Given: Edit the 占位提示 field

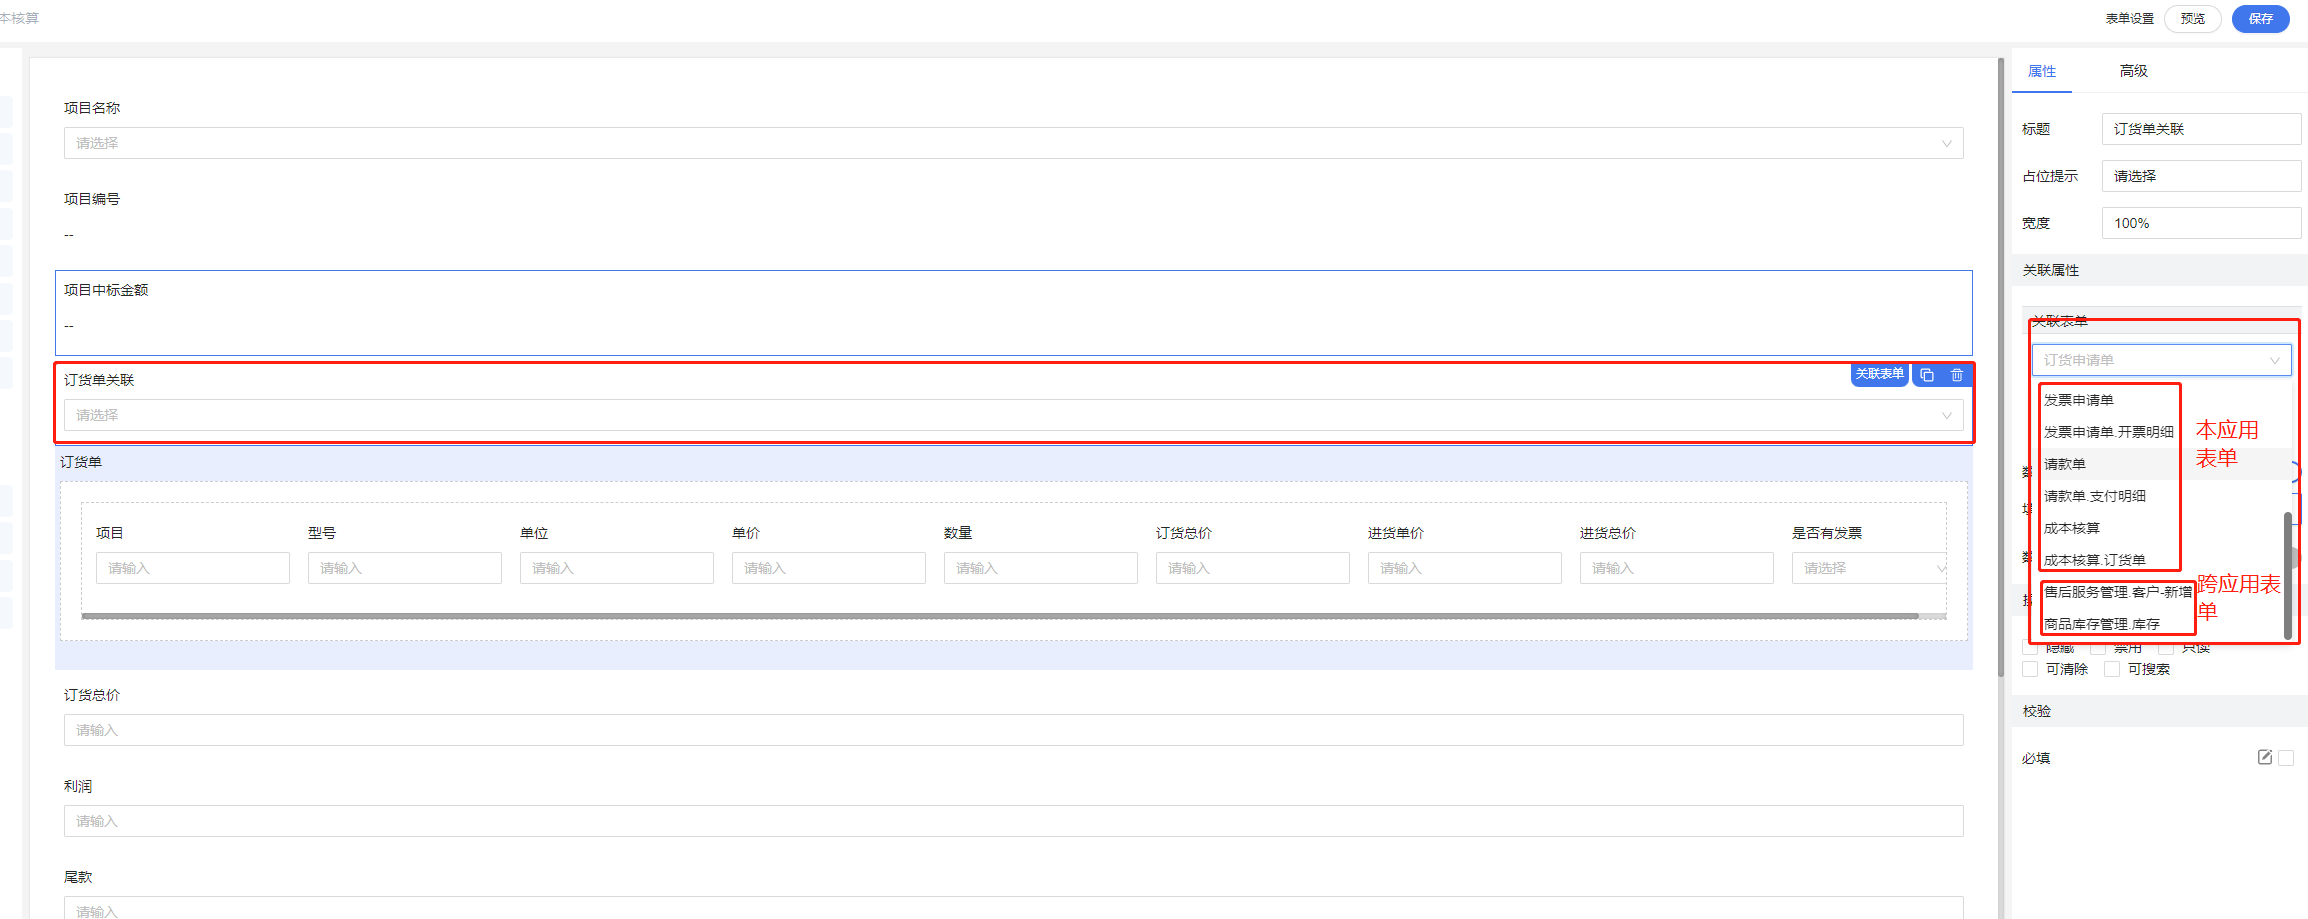Looking at the screenshot, I should (2201, 176).
